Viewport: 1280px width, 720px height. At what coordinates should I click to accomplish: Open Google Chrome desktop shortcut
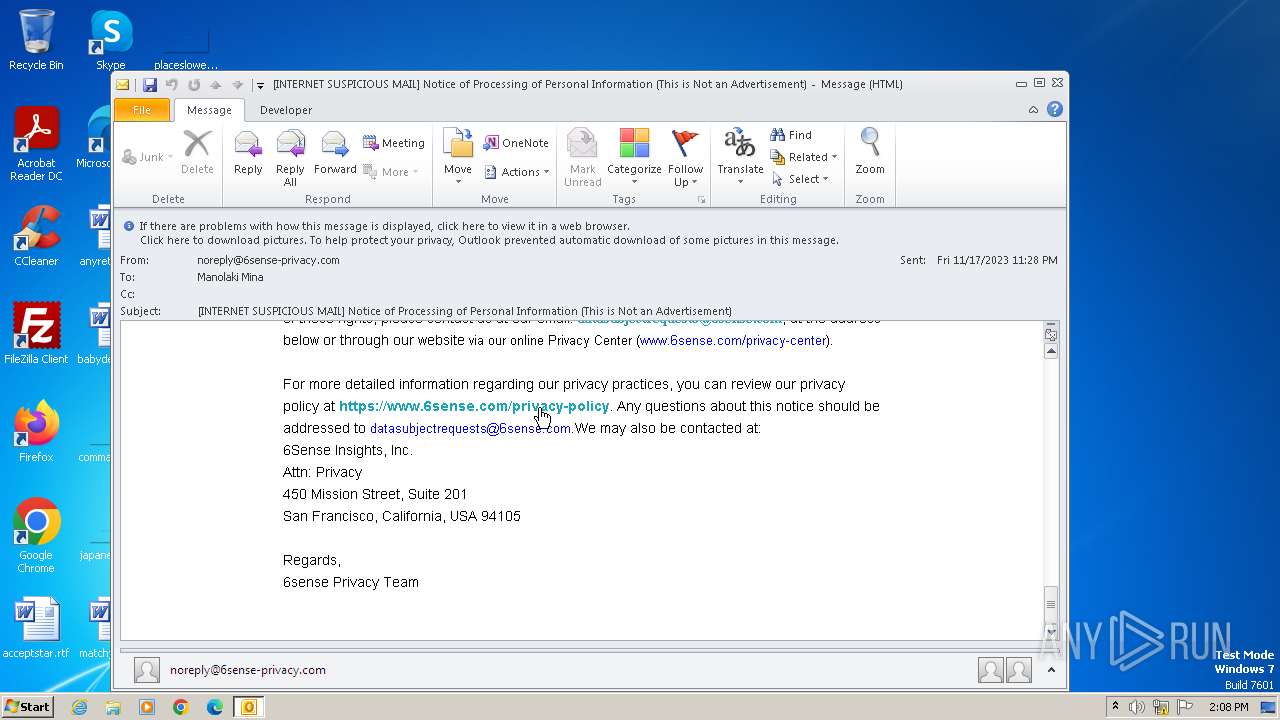[x=36, y=536]
